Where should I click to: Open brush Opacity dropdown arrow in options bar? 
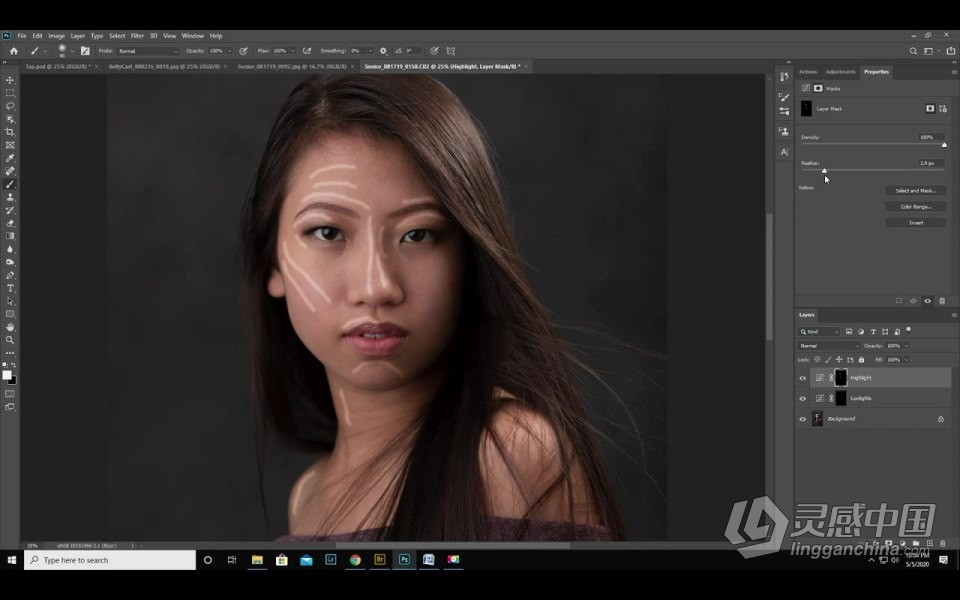230,51
